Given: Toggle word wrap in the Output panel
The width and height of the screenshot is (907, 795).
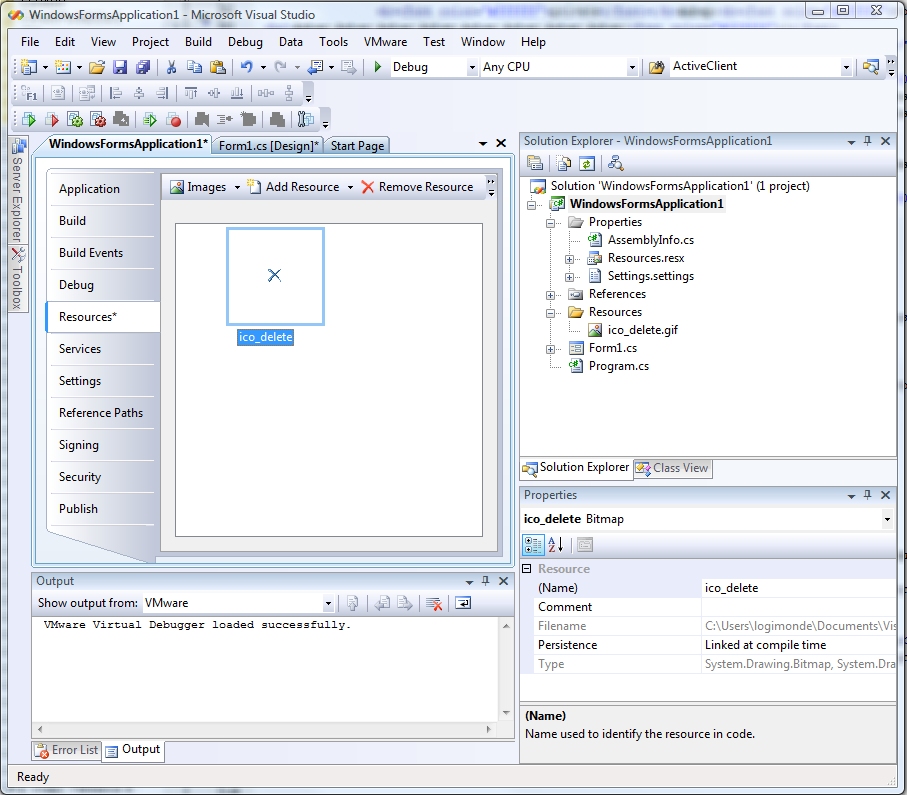Looking at the screenshot, I should coord(462,603).
